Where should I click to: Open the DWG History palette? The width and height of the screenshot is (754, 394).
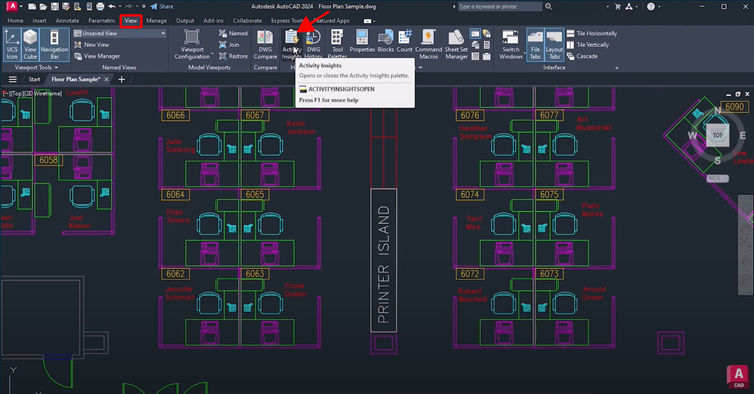(x=313, y=44)
